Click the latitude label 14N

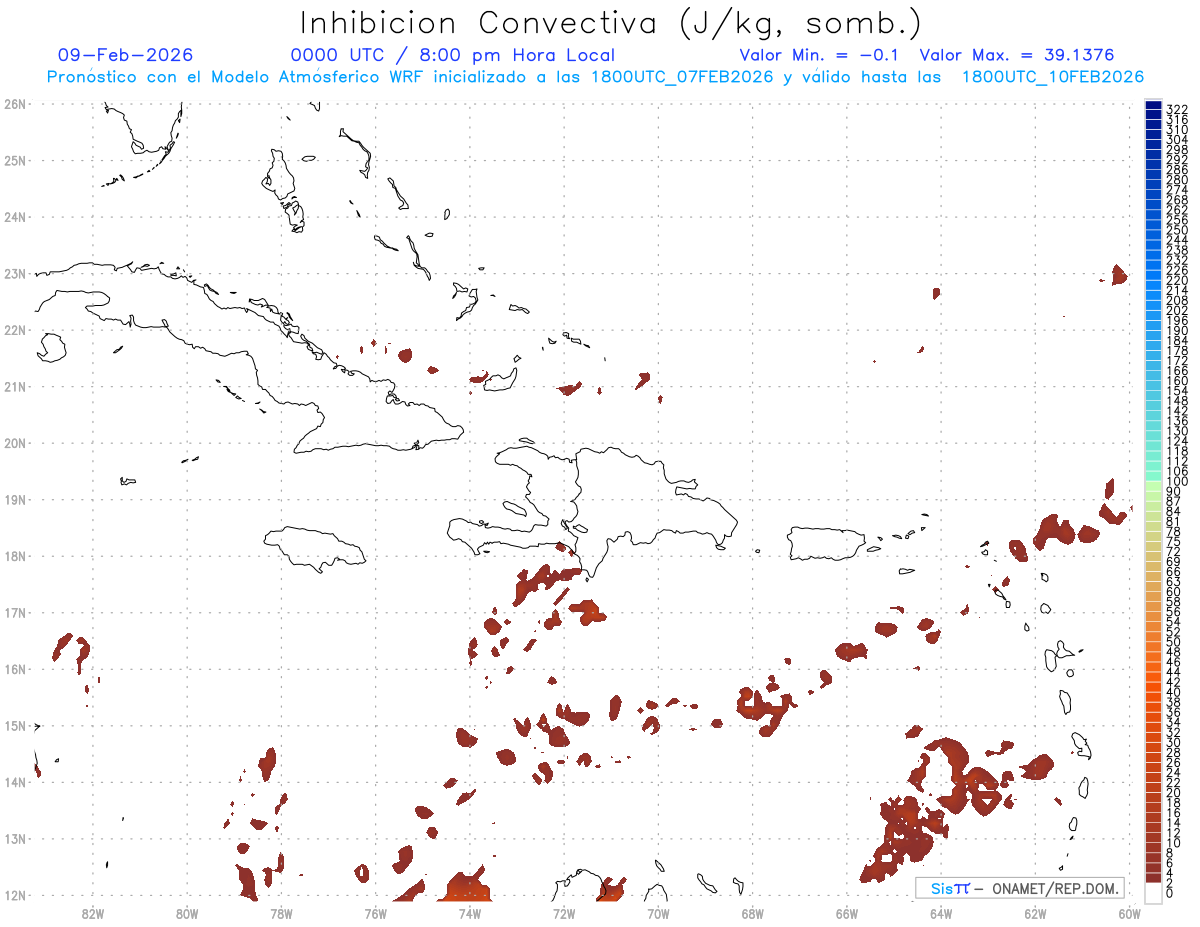(x=15, y=782)
